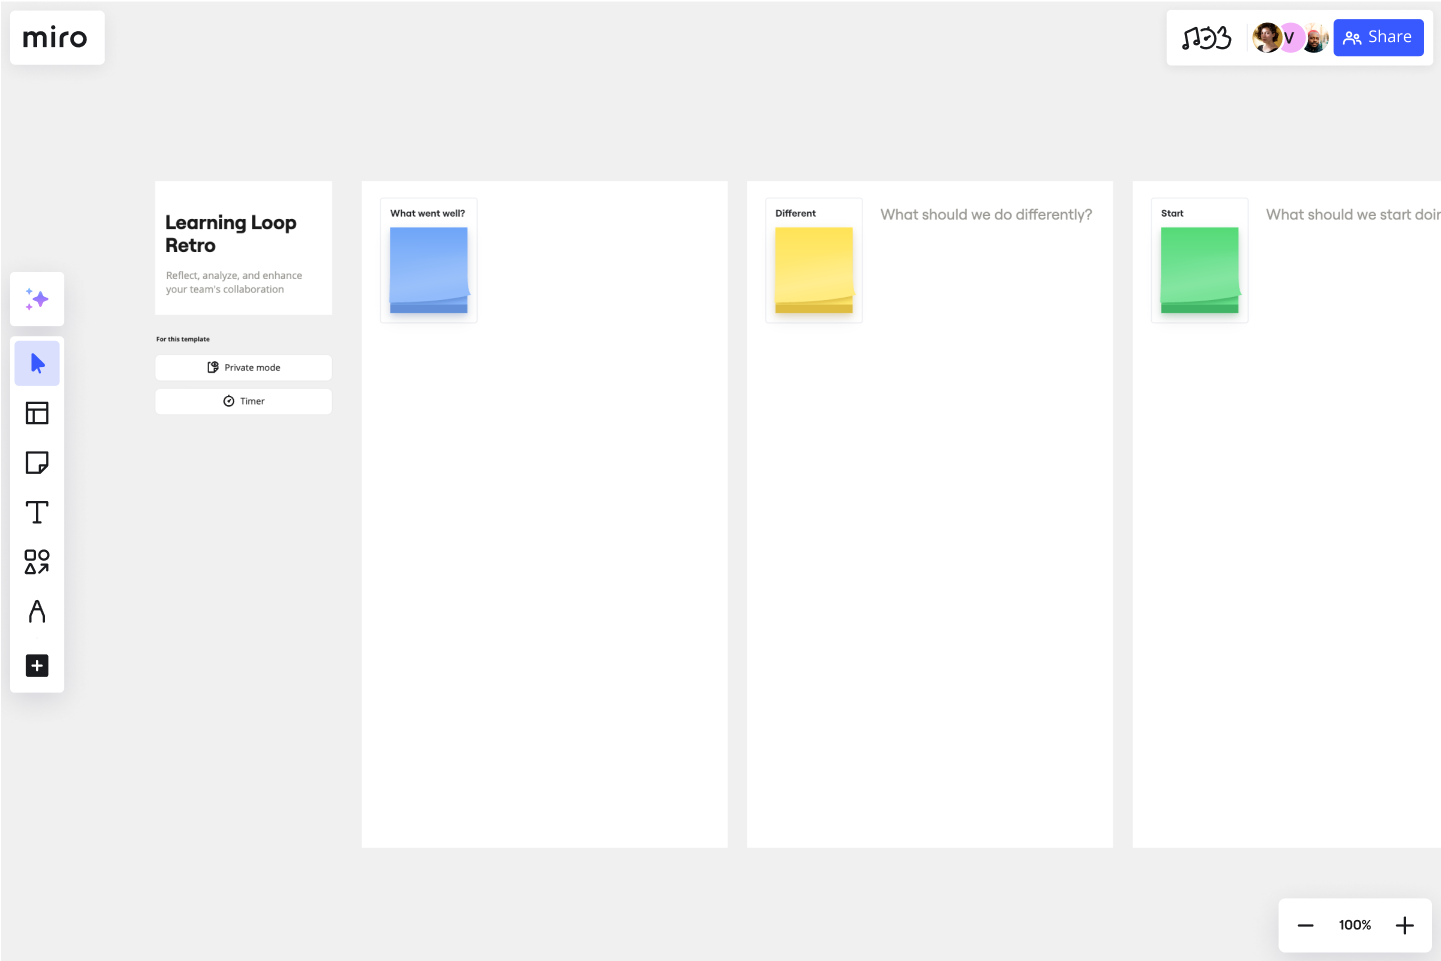Select the freehand Pen drawing tool
1441x961 pixels.
tap(37, 612)
